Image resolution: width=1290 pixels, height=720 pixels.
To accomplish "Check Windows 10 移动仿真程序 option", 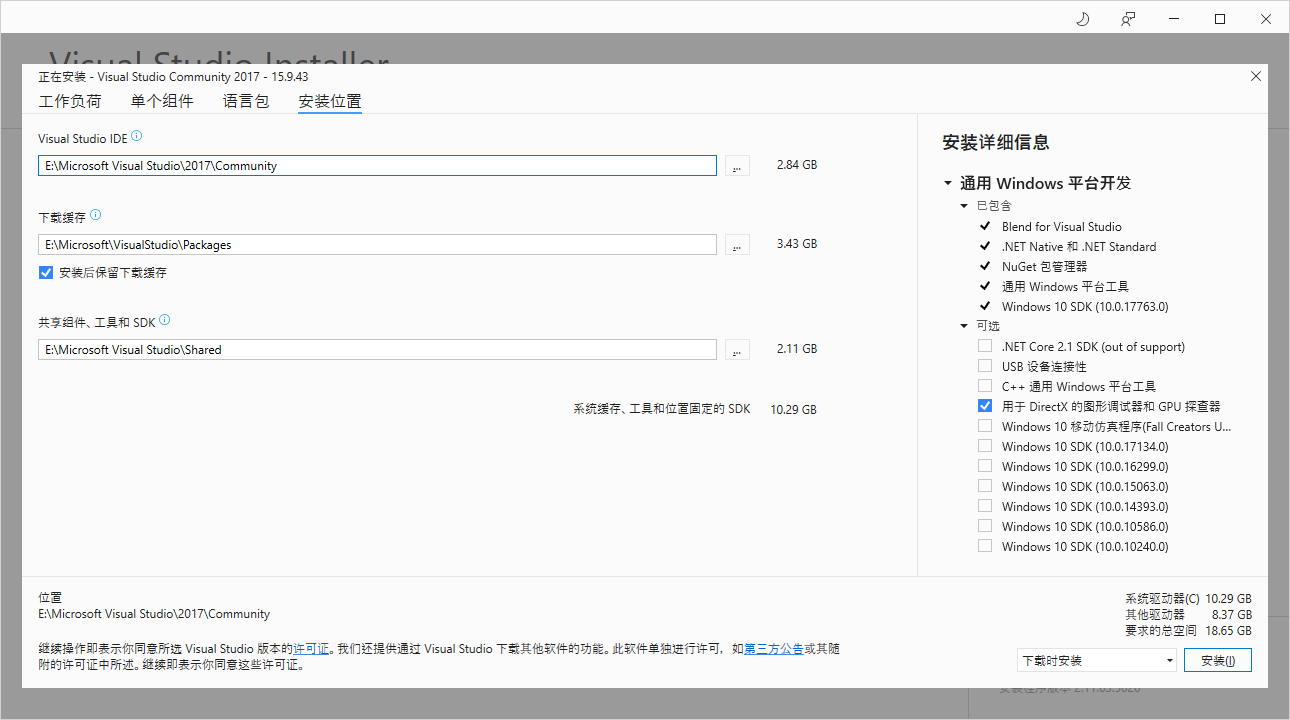I will (985, 426).
